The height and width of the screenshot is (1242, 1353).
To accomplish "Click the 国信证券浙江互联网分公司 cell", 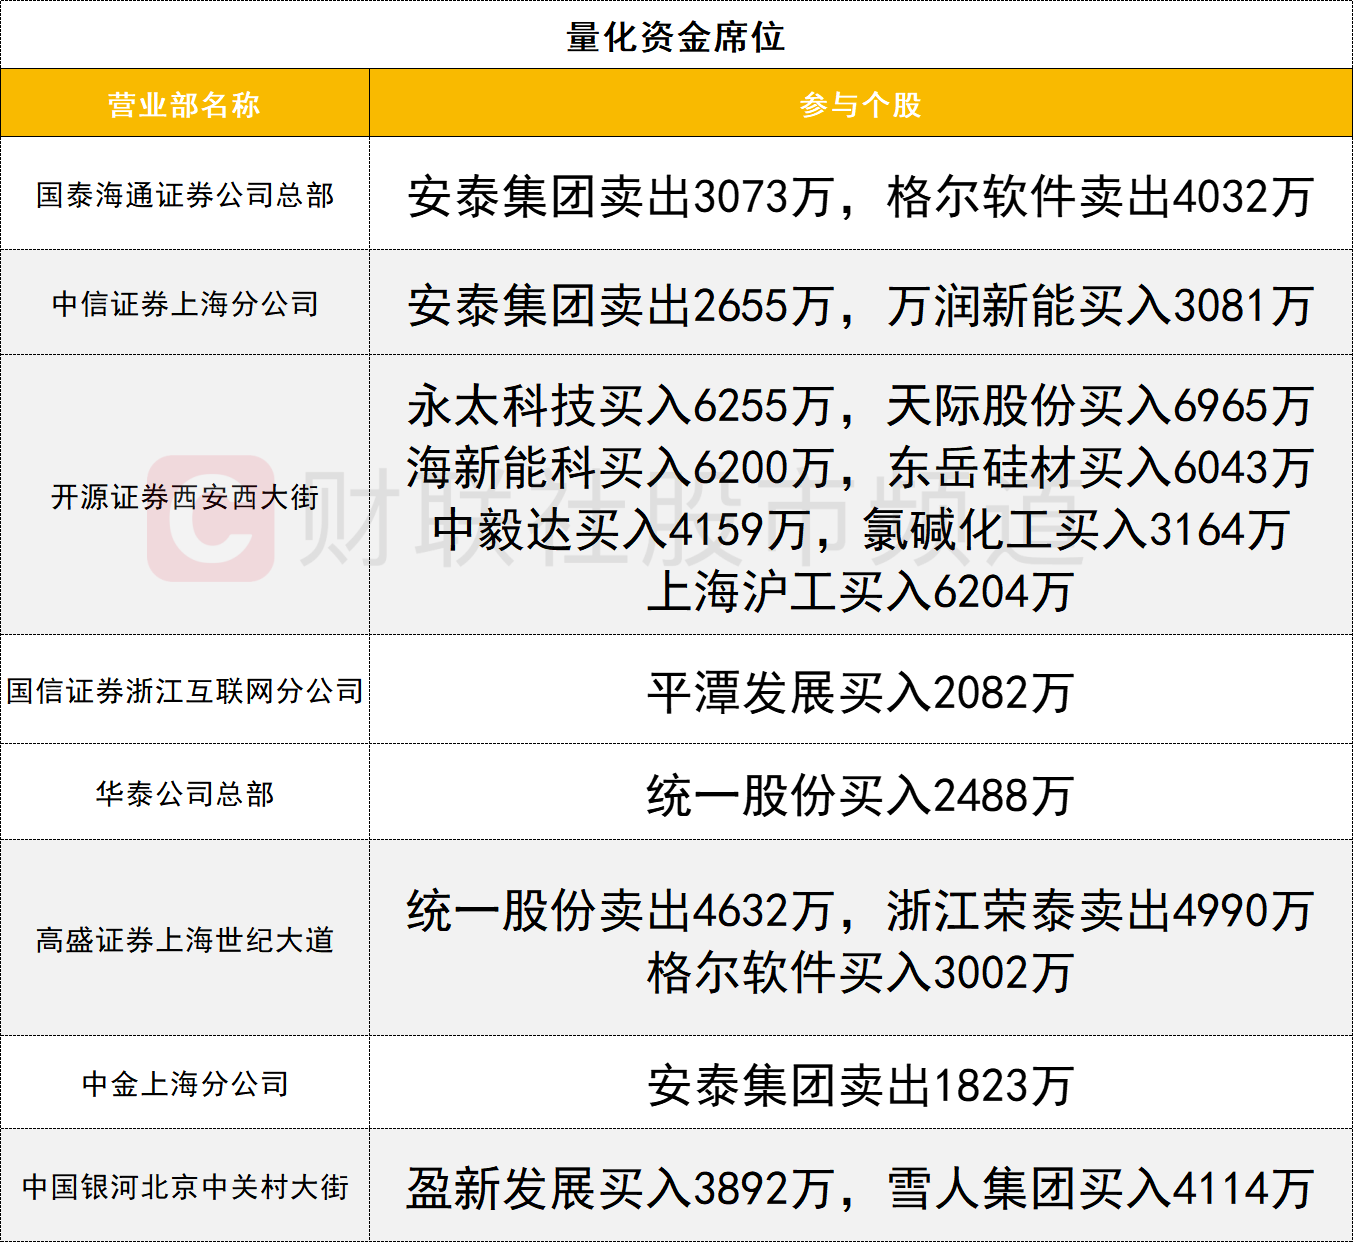I will tap(185, 690).
